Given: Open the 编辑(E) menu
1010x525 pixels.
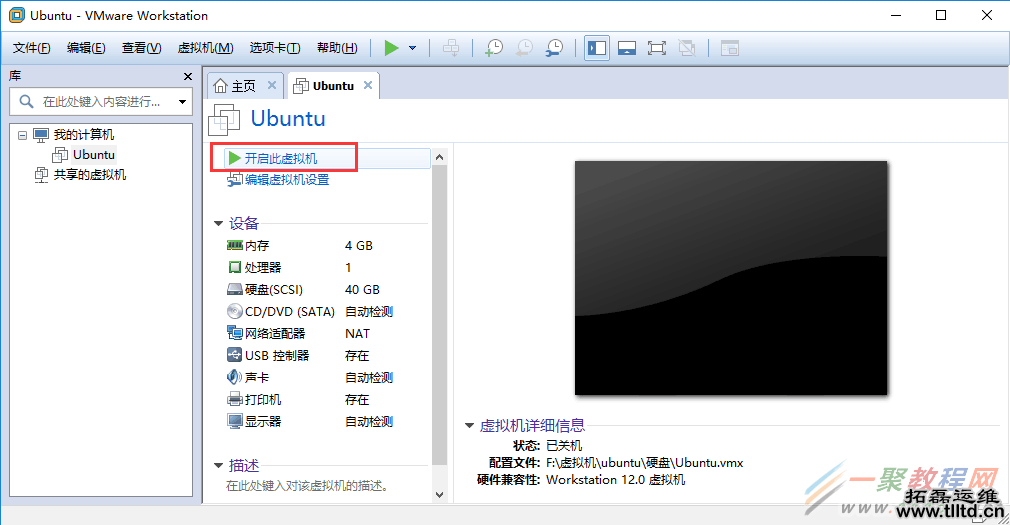Looking at the screenshot, I should pos(86,48).
